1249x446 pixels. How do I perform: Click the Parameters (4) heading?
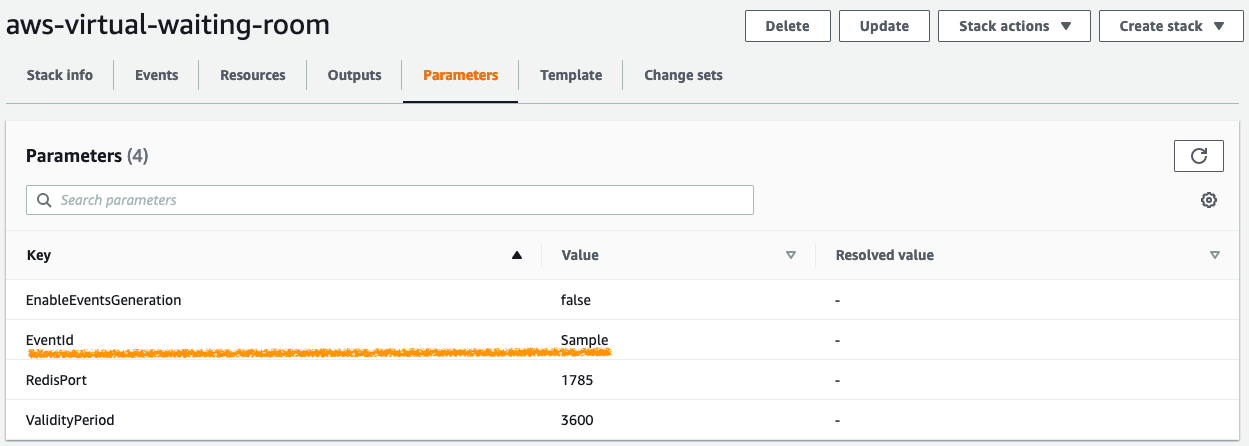pyautogui.click(x=87, y=156)
